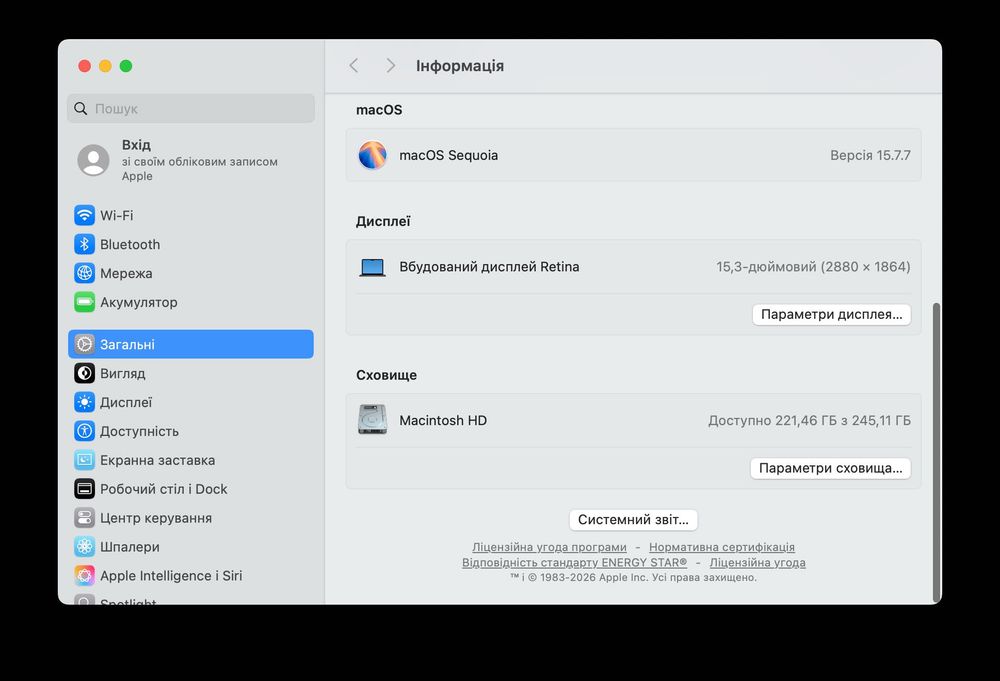
Task: Click the Apple Intelligence і Siri icon
Action: click(84, 576)
